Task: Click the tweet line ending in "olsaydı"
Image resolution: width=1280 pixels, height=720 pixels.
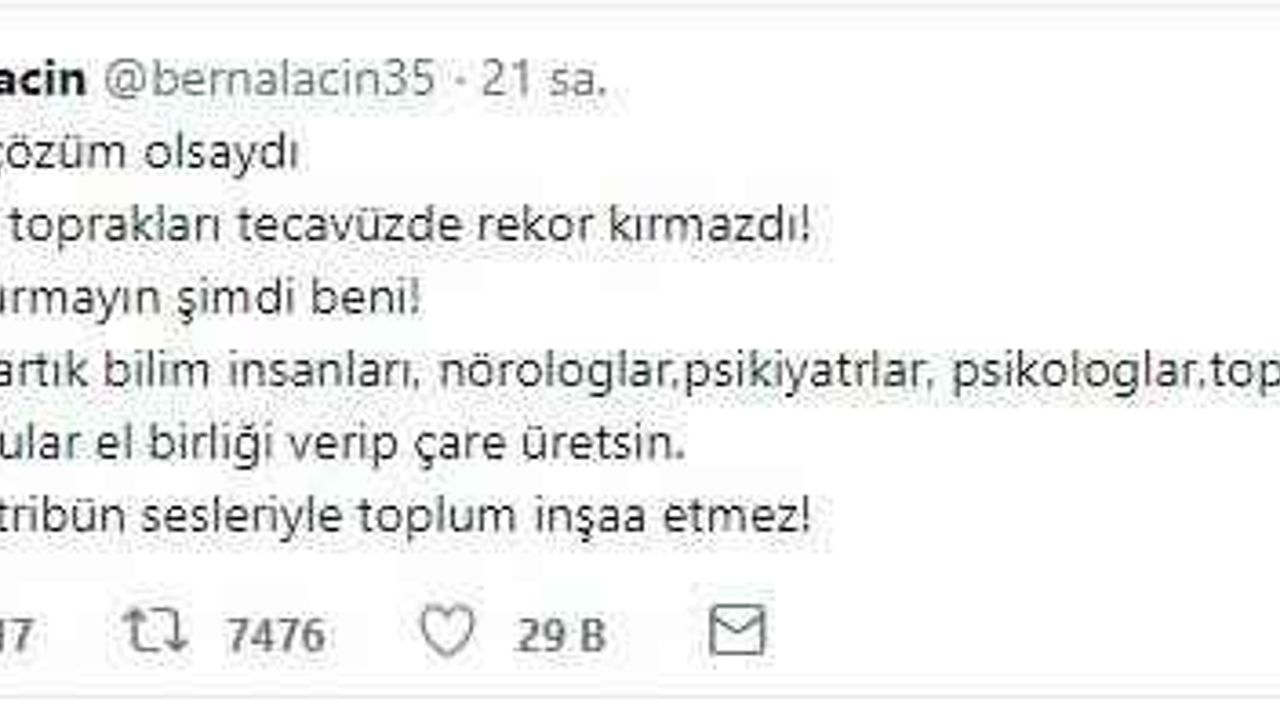Action: click(148, 155)
